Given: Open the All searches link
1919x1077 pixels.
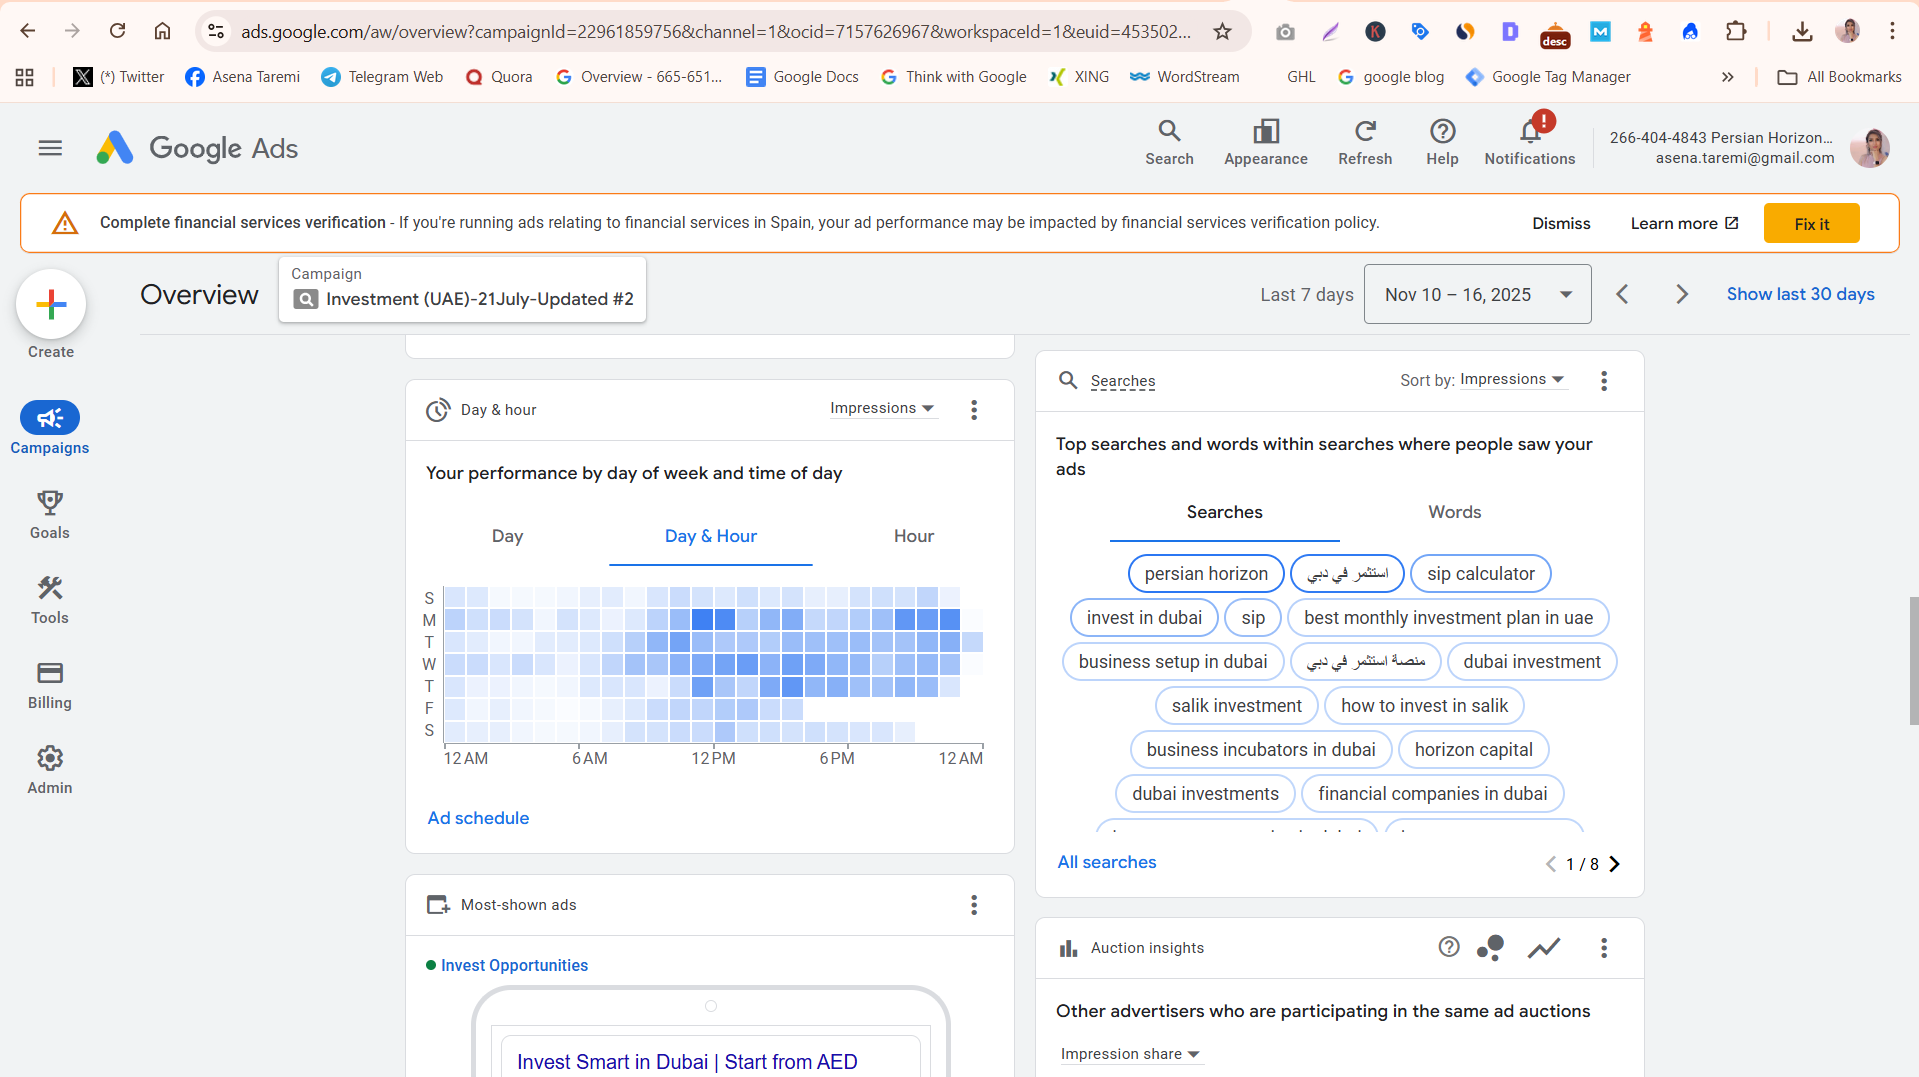Looking at the screenshot, I should [1107, 862].
